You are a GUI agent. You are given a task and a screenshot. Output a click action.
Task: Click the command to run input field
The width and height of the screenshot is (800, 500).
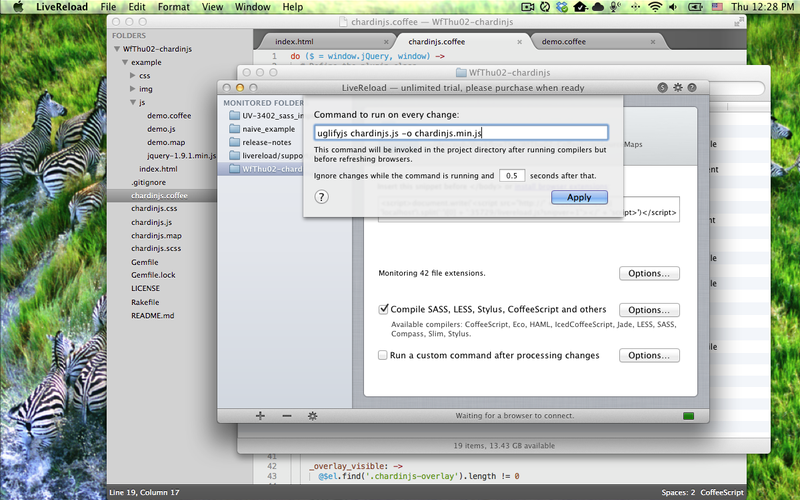461,133
